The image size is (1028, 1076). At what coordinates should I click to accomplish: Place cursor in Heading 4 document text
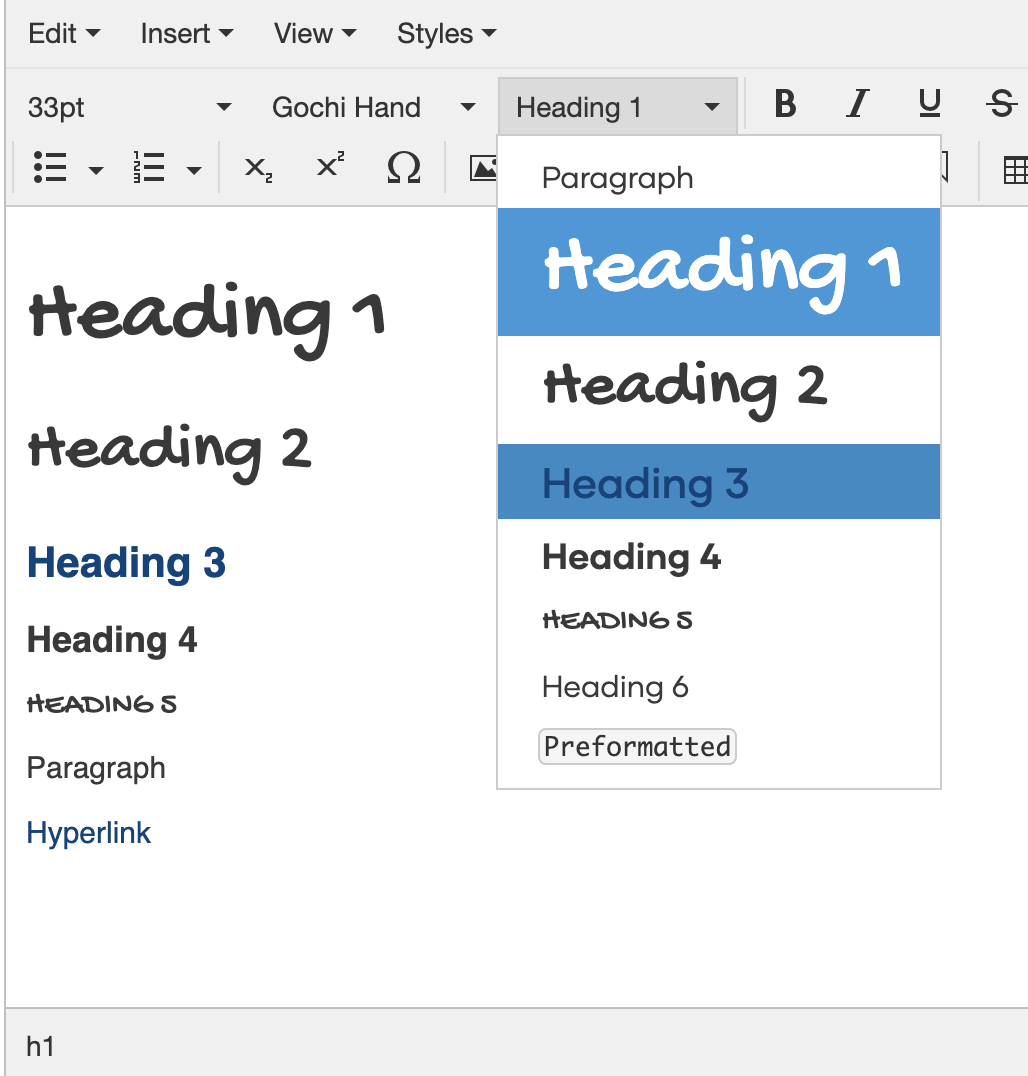pyautogui.click(x=112, y=640)
